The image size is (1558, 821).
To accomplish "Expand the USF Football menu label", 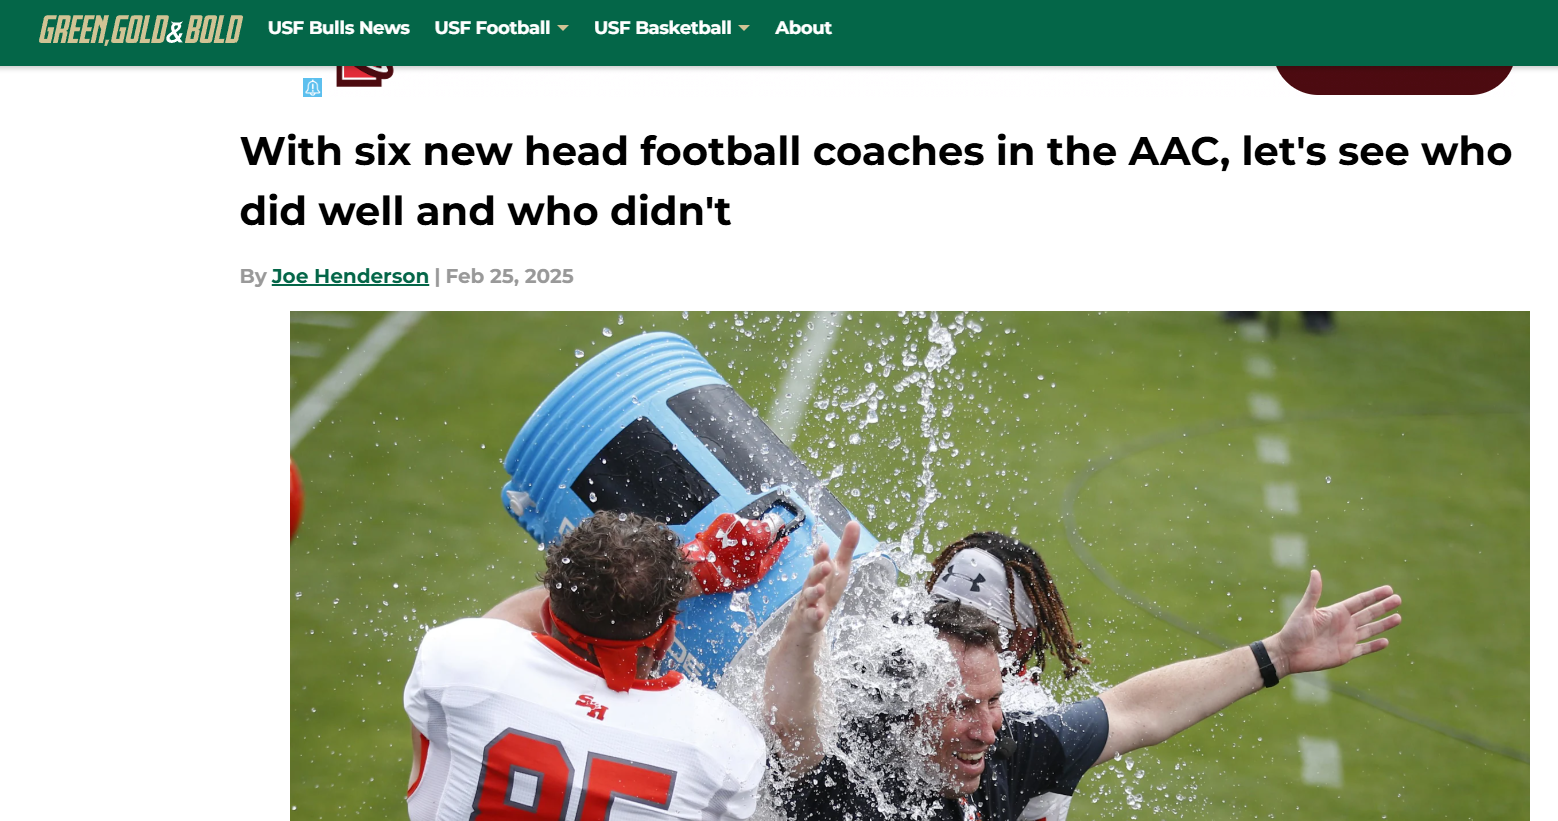I will click(492, 28).
